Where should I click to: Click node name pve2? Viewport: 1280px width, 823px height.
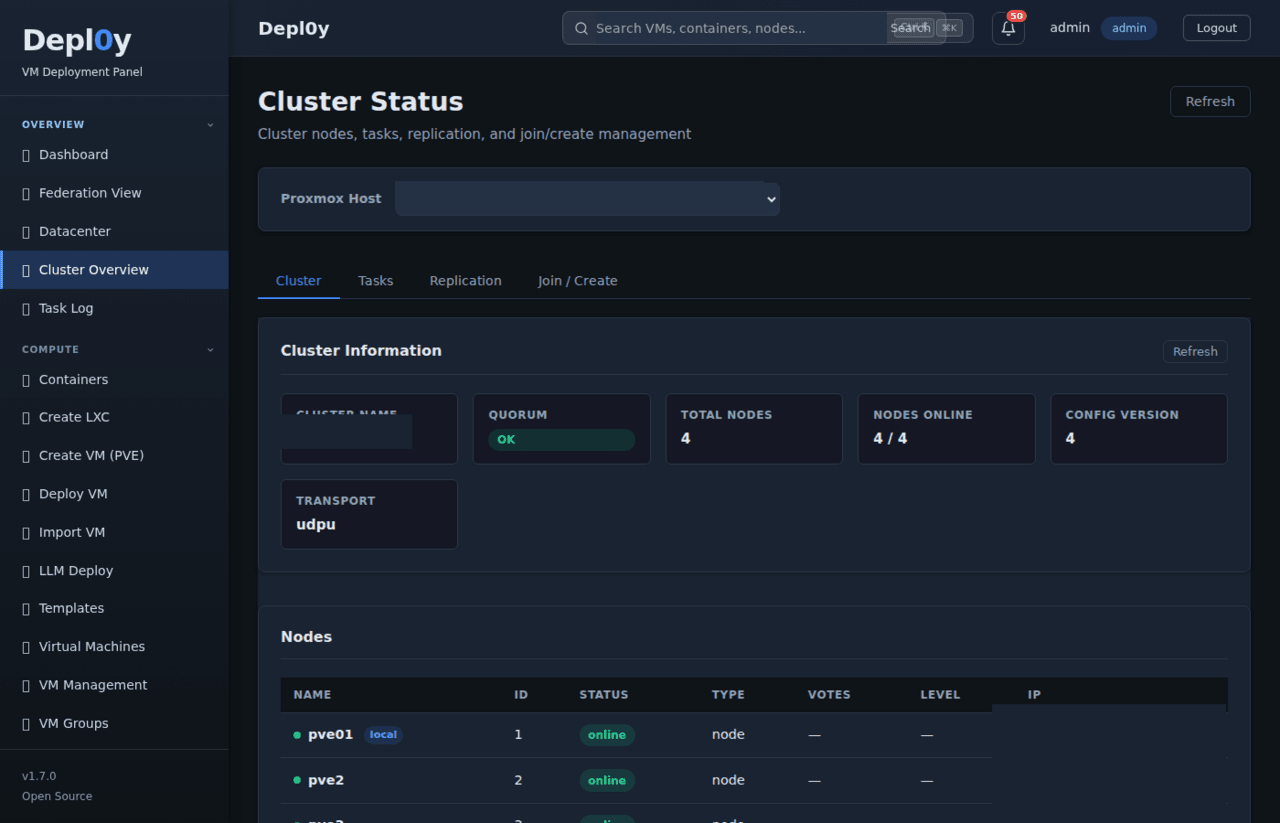tap(326, 781)
